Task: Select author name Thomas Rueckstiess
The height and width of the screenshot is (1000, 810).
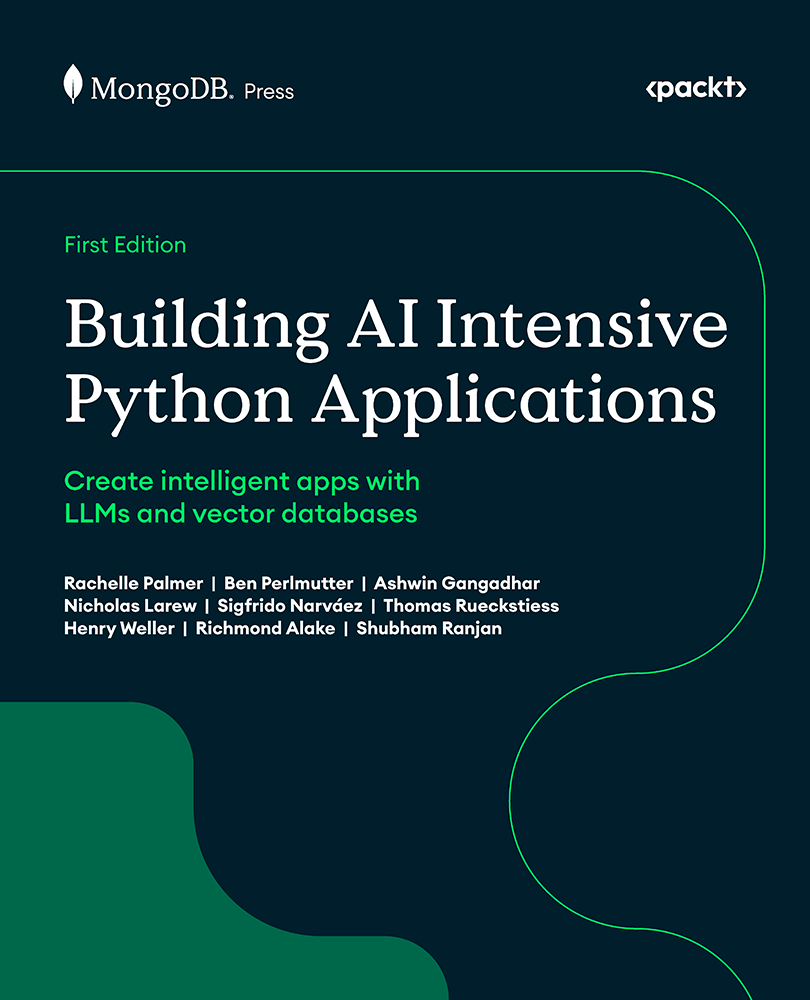Action: point(471,606)
